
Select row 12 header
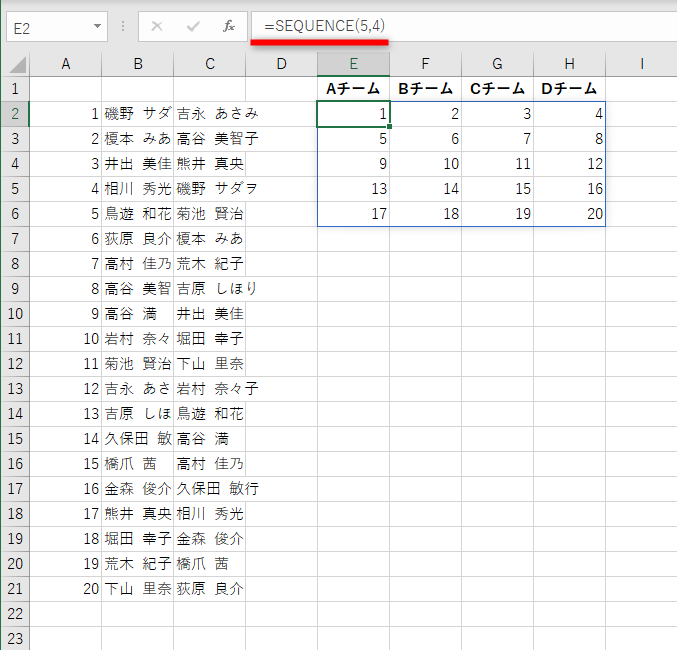(15, 364)
